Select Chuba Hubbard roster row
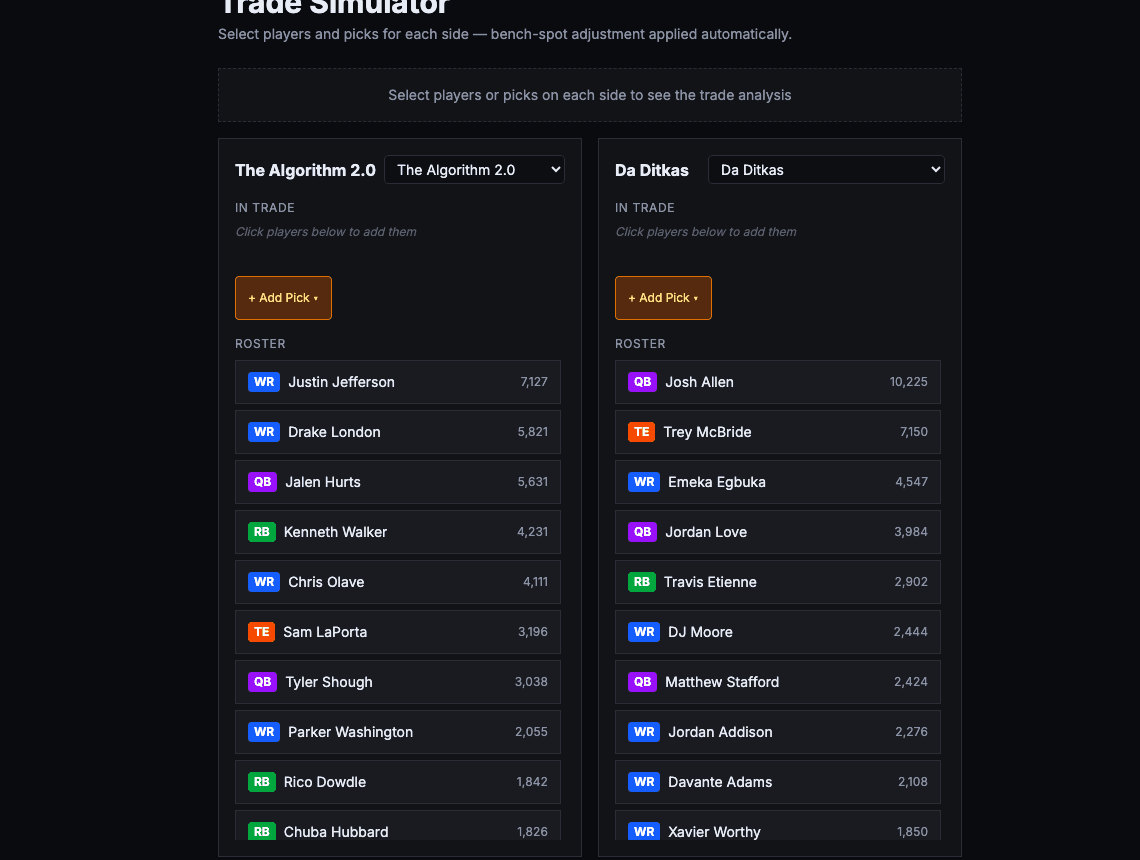This screenshot has width=1140, height=860. pyautogui.click(x=398, y=826)
